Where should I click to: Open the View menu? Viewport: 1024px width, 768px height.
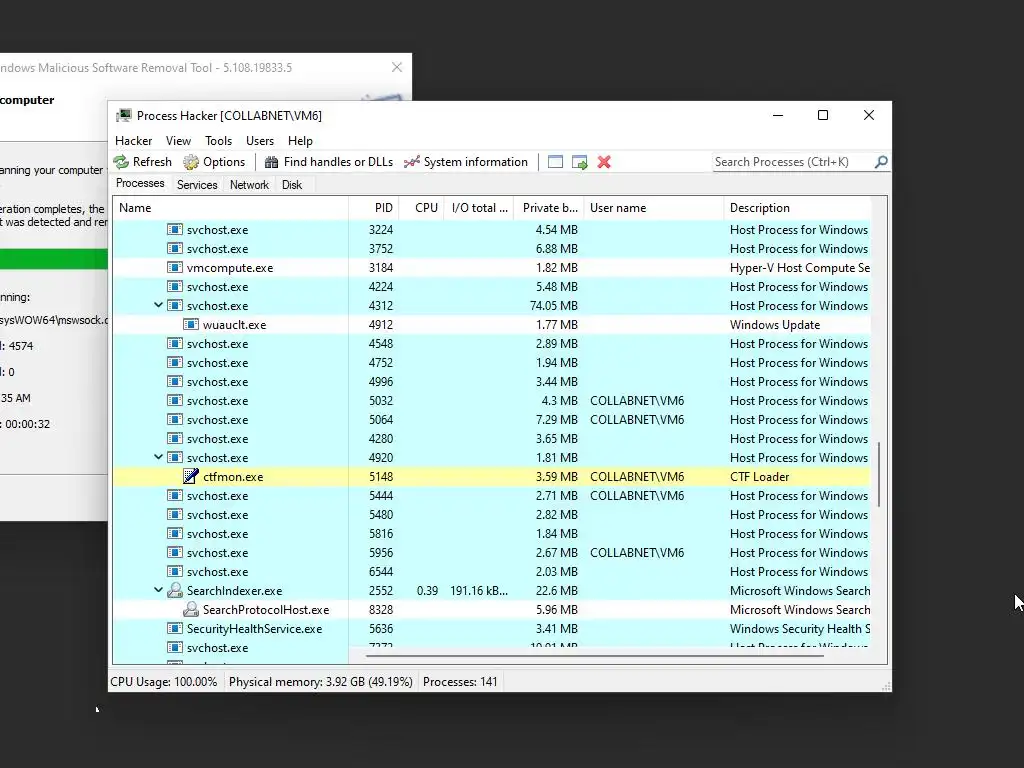tap(178, 140)
